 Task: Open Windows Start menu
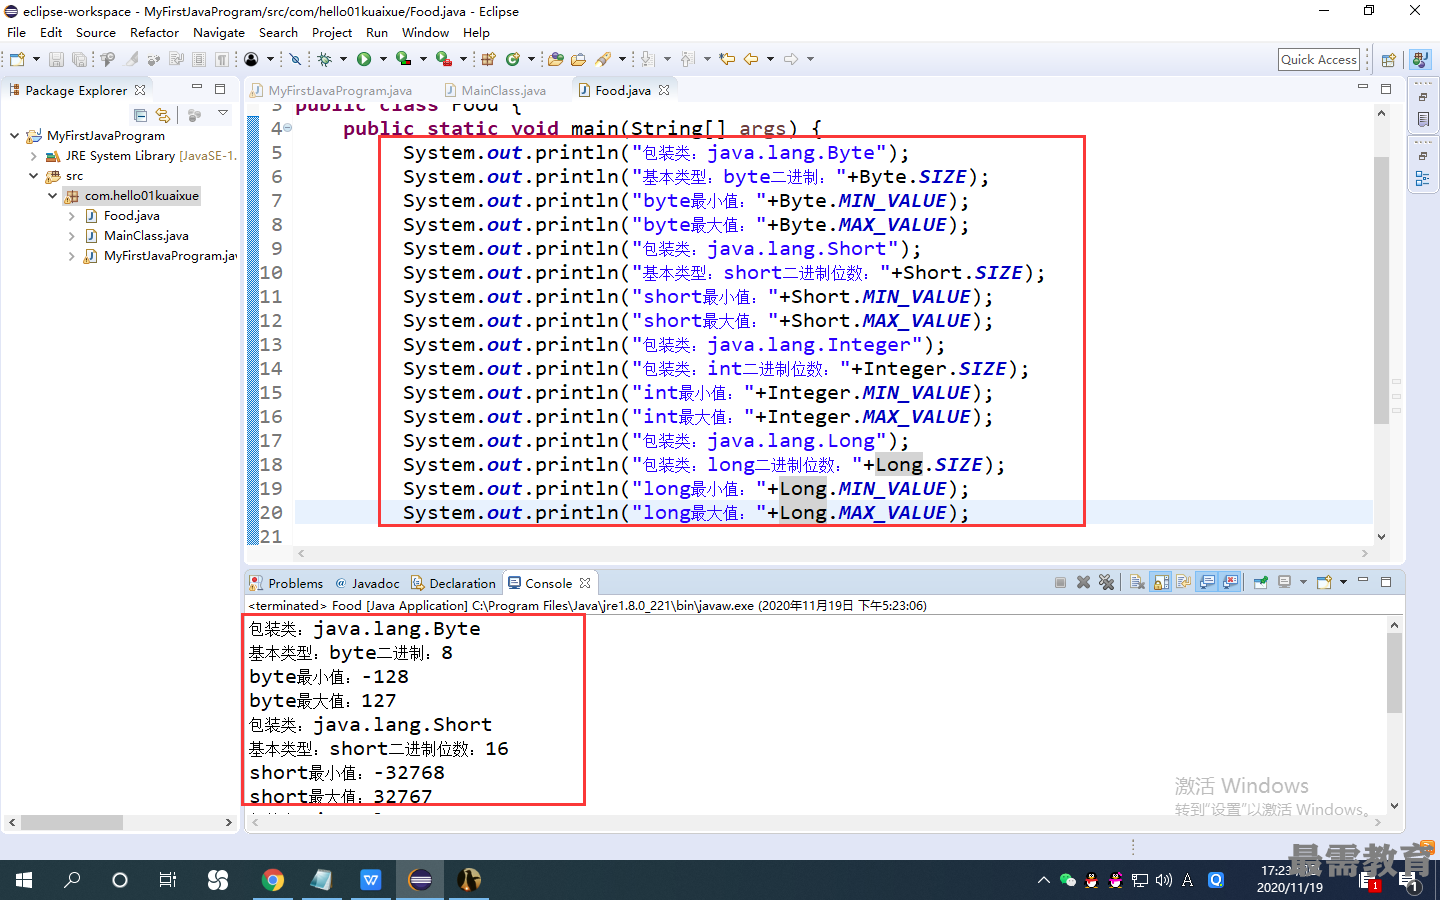24,880
